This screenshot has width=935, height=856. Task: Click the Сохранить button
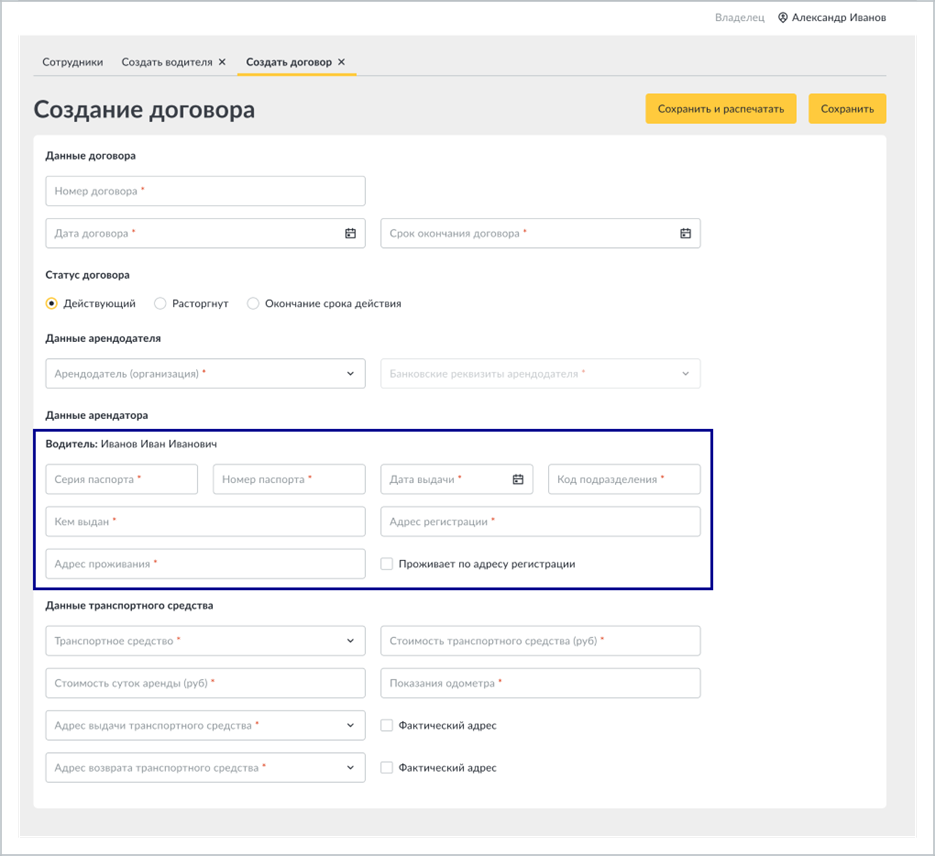point(847,108)
